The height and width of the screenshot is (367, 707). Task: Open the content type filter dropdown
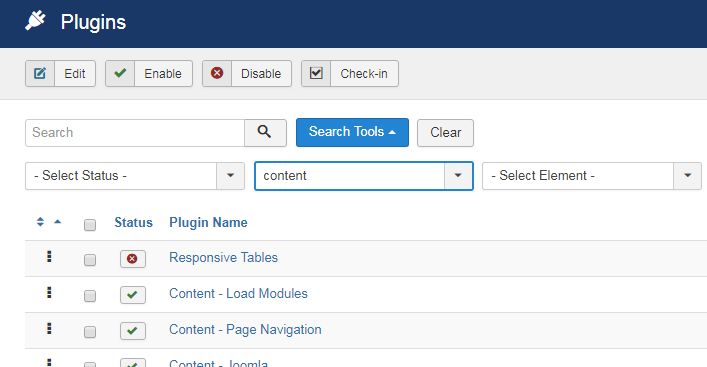[x=364, y=176]
